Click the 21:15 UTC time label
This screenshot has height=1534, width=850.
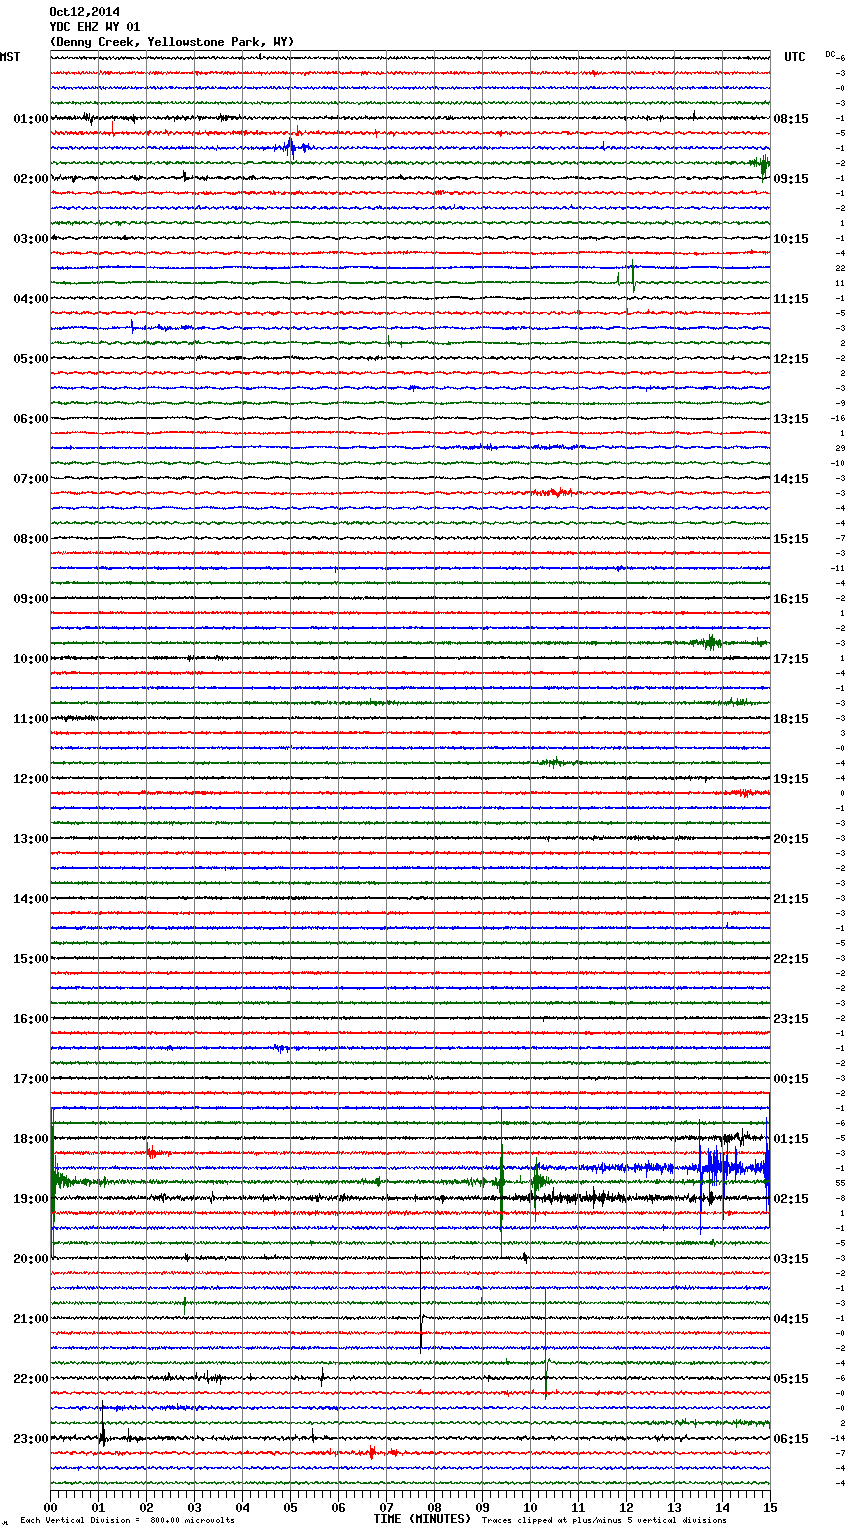(791, 899)
